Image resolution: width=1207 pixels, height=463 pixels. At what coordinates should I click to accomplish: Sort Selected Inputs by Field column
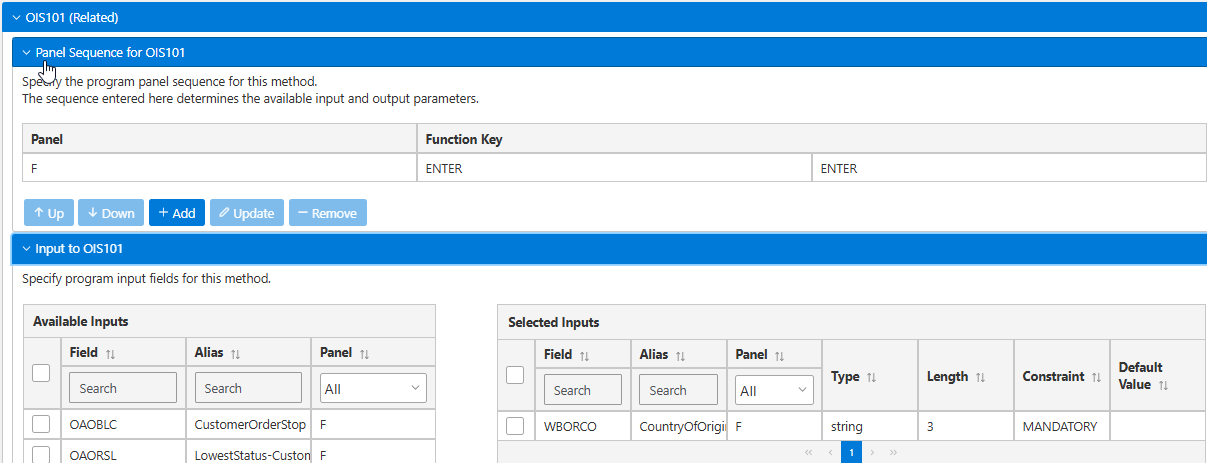[x=584, y=356]
